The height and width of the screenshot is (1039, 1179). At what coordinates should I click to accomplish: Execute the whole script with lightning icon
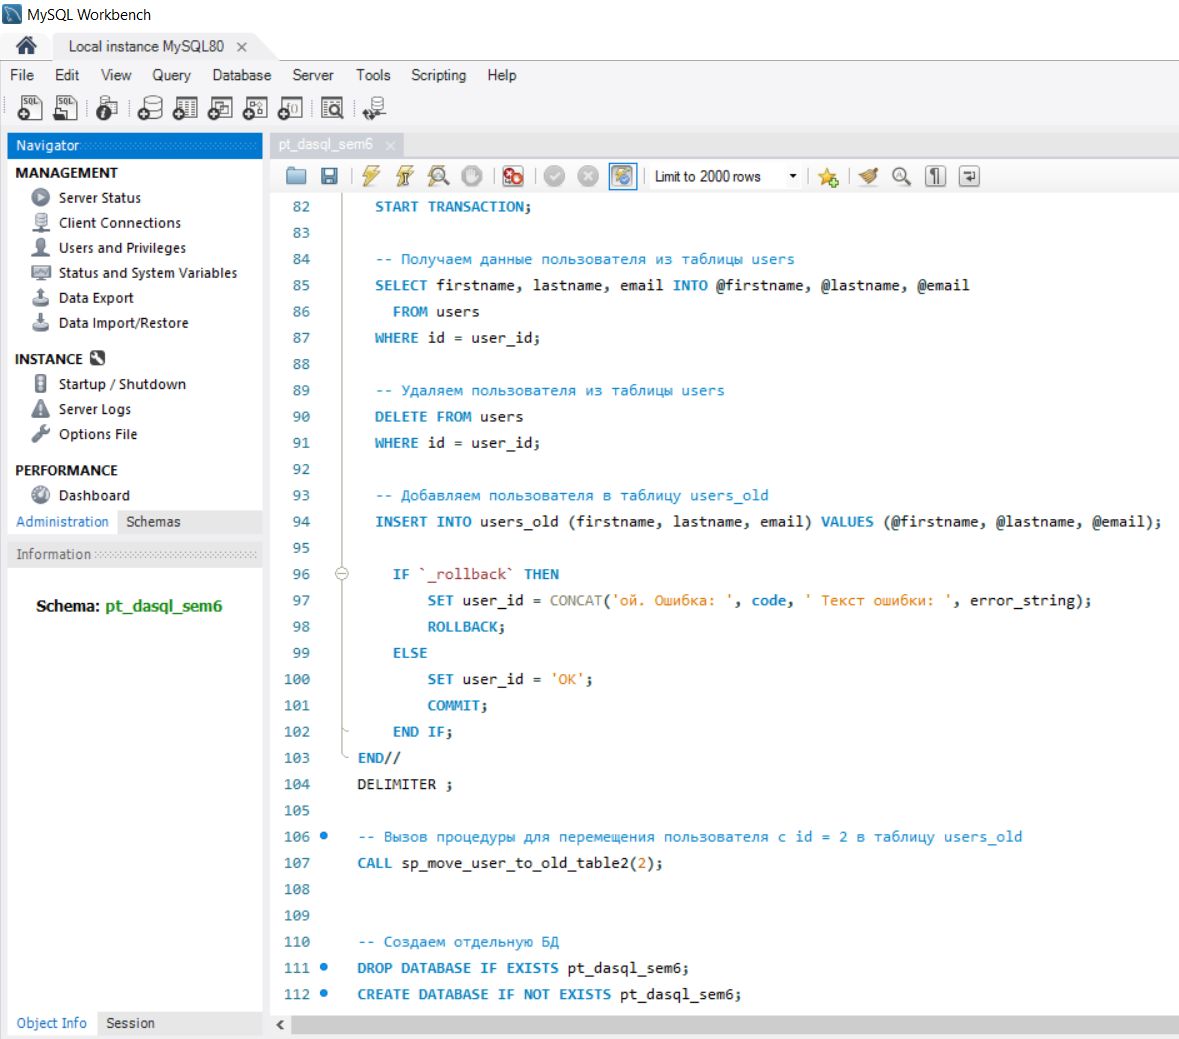371,177
